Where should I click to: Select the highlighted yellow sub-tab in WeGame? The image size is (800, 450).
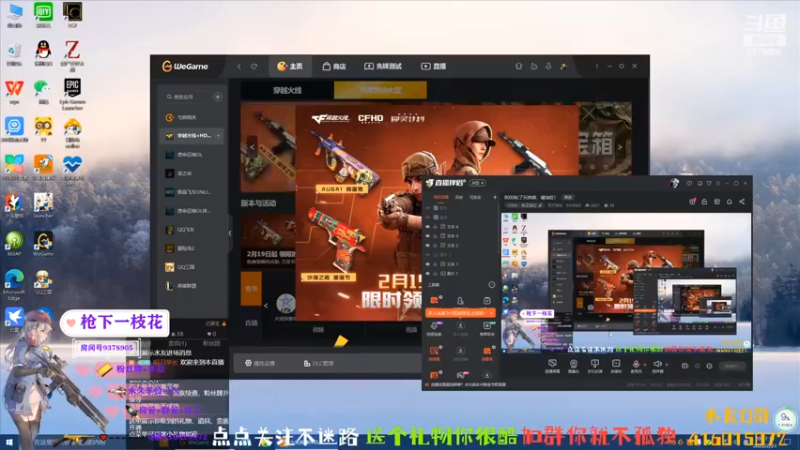(x=380, y=90)
